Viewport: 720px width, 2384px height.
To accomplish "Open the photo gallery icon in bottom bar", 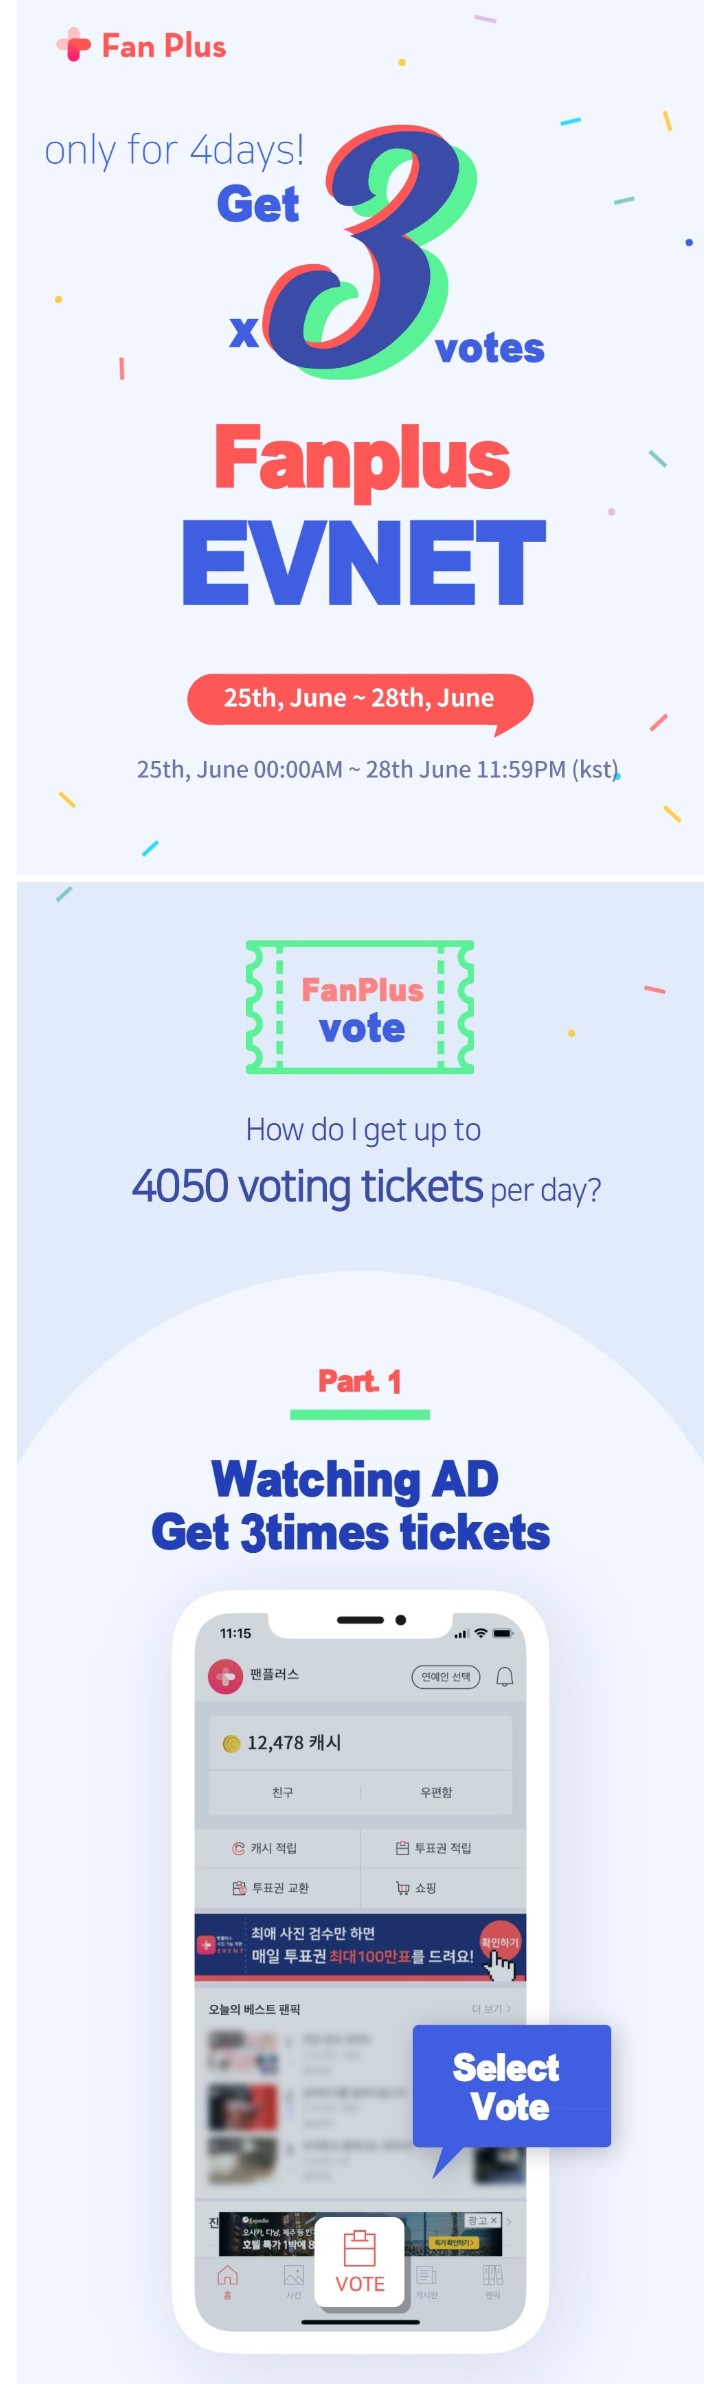I will click(294, 2276).
